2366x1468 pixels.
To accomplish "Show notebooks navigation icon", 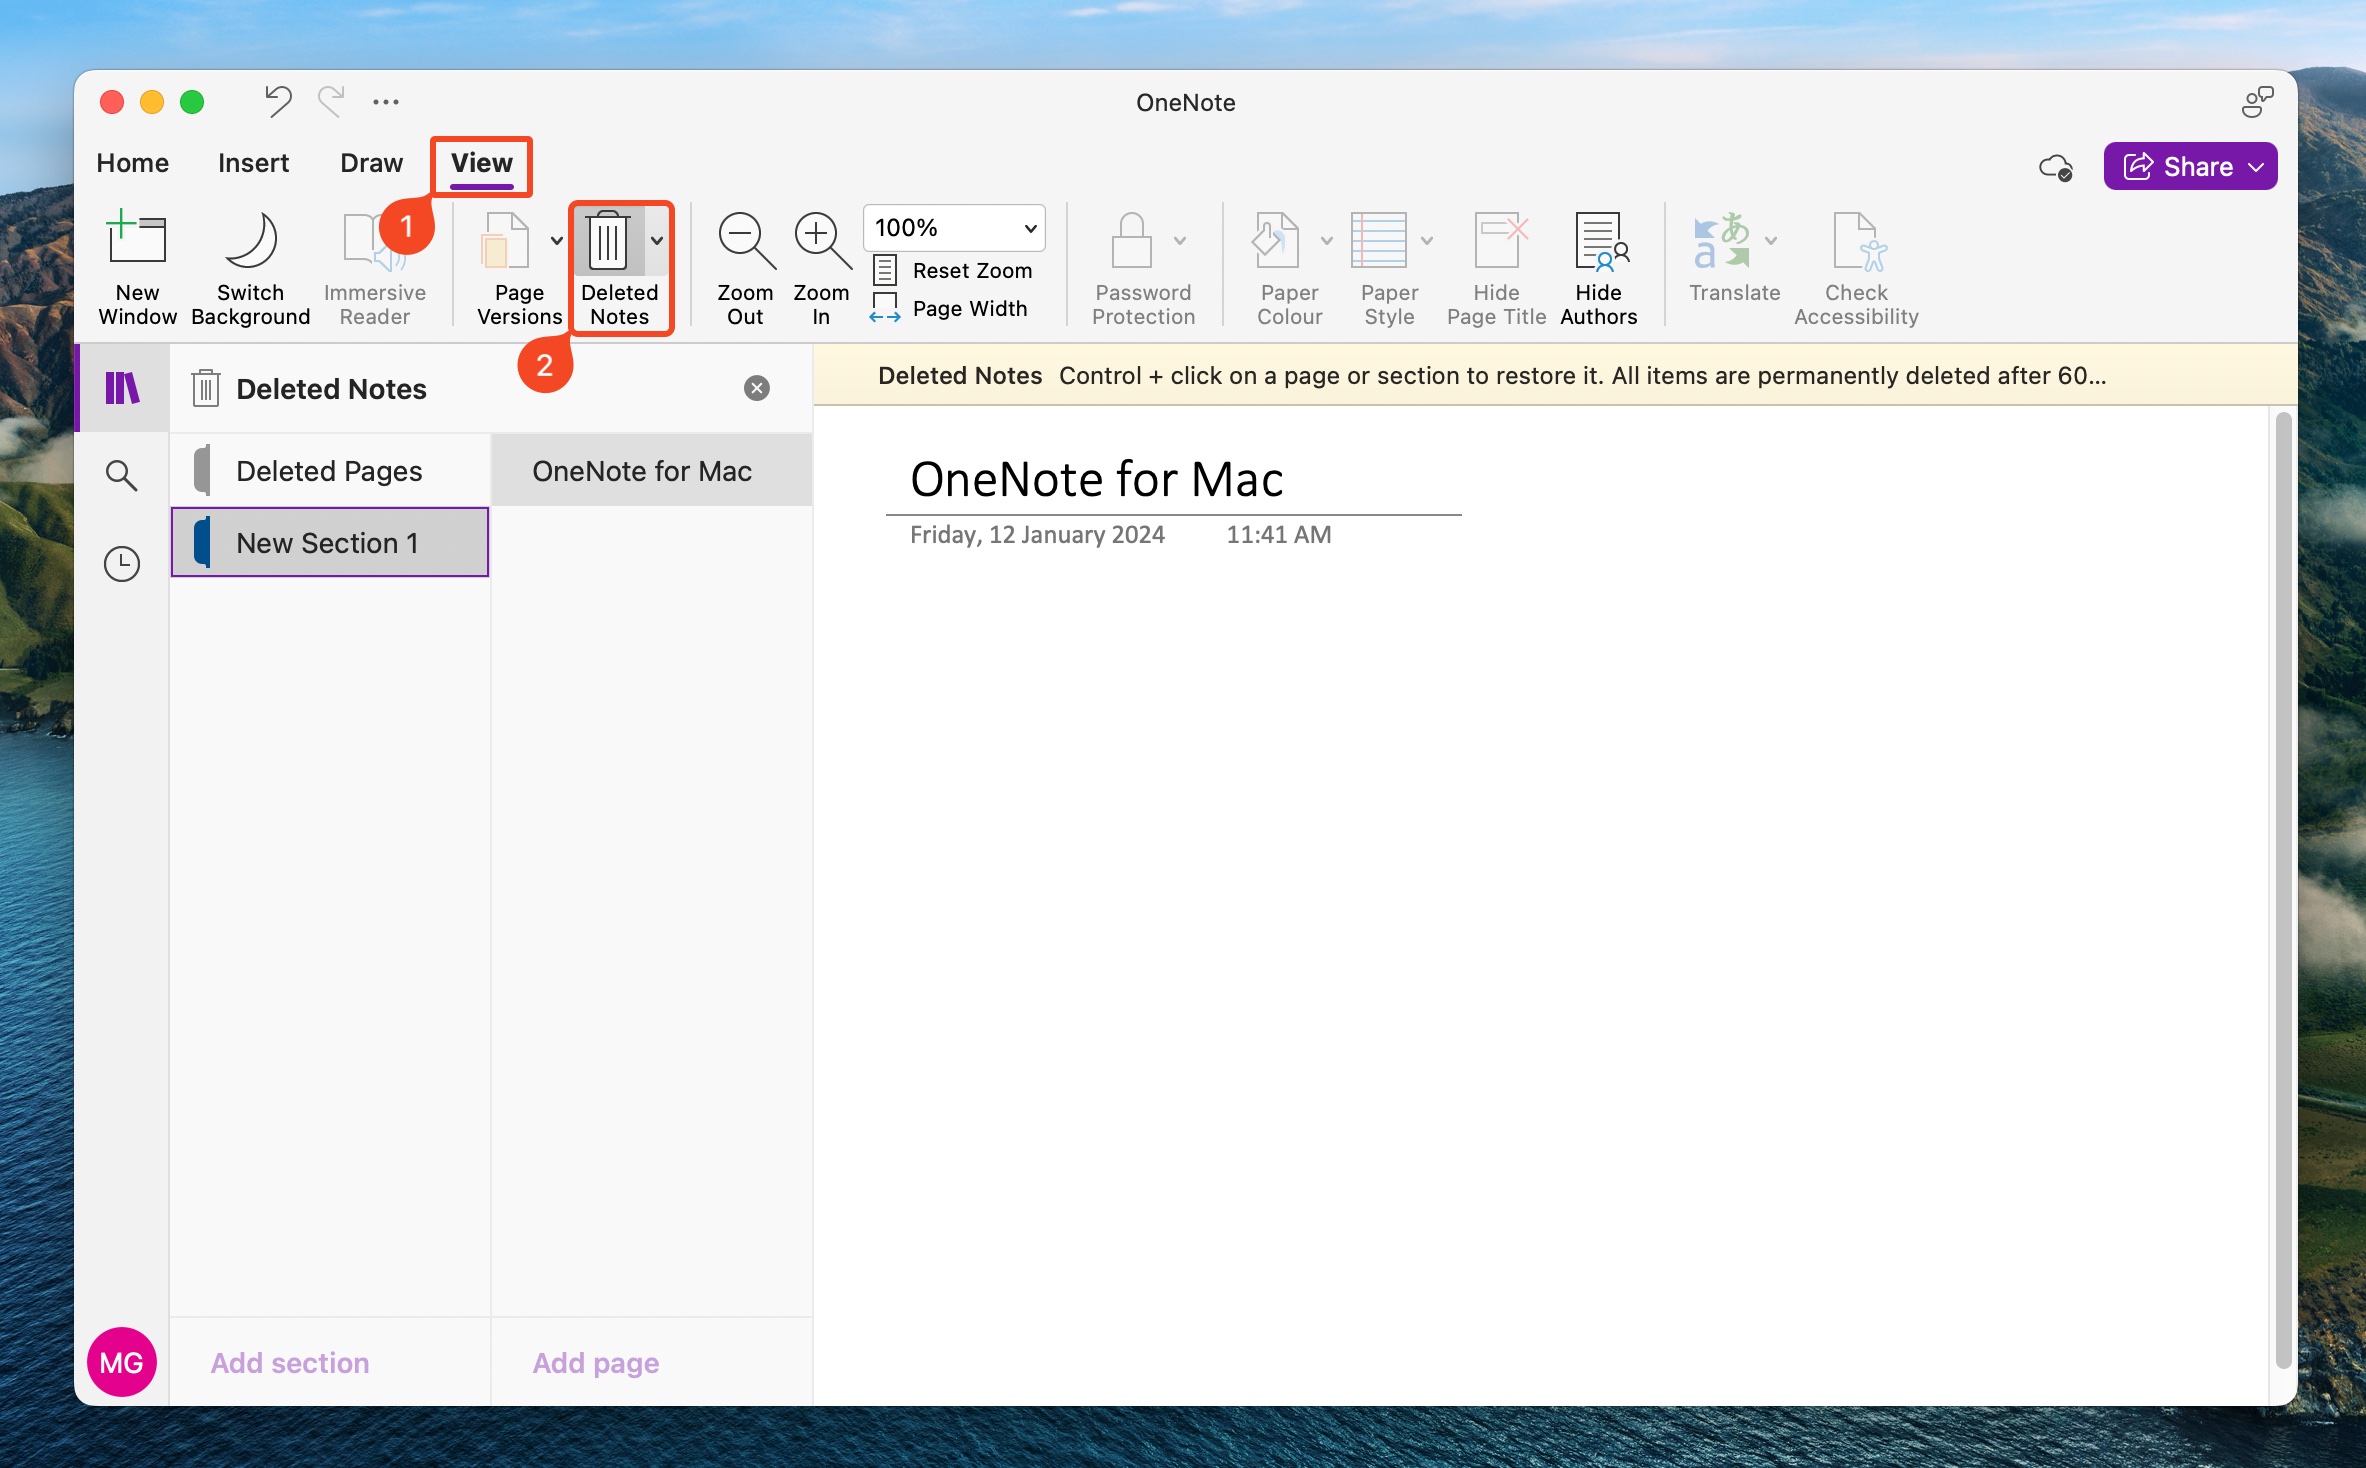I will 122,388.
